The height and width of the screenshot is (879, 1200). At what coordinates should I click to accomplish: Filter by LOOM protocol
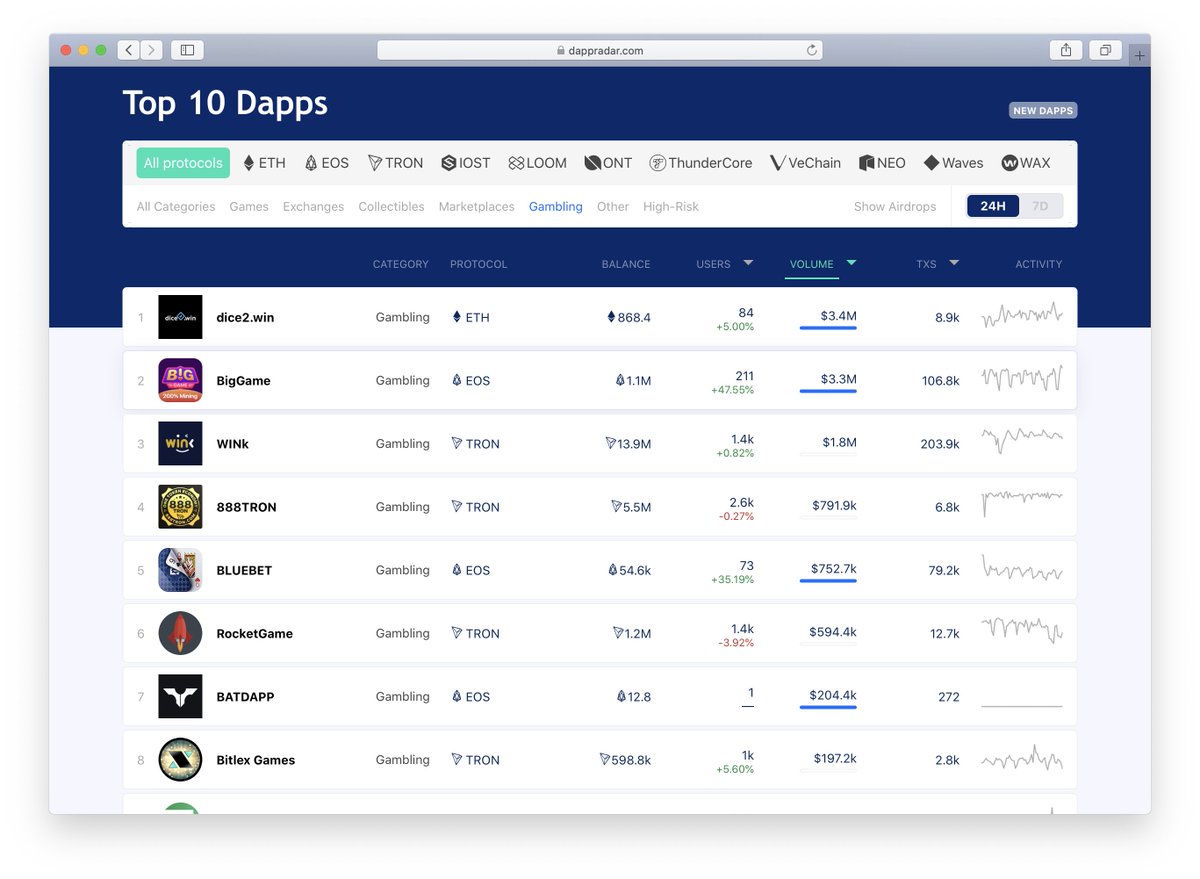click(x=537, y=163)
